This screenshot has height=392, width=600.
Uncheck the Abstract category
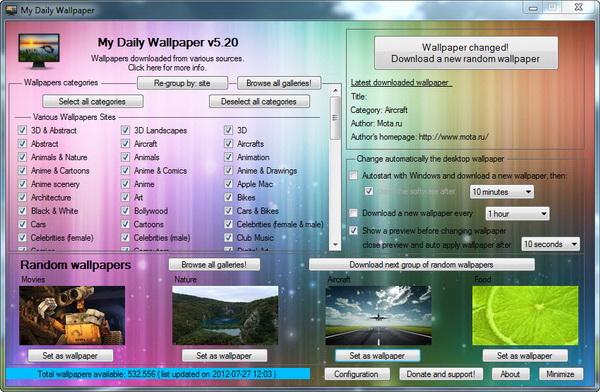pos(23,144)
